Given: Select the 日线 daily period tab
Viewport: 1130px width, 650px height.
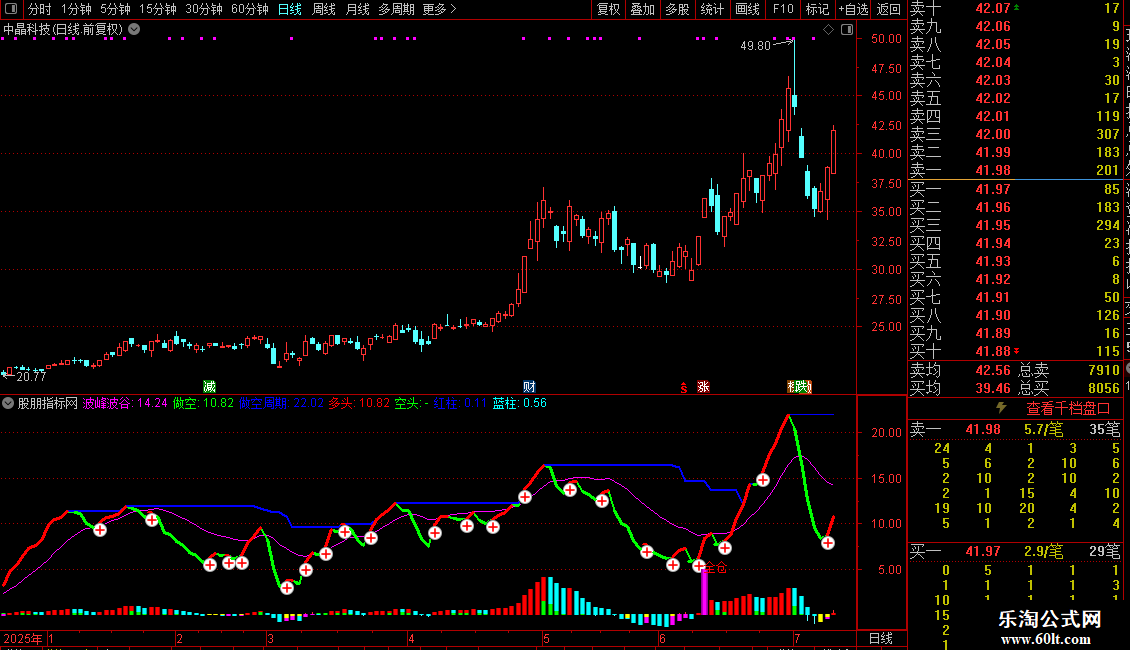Looking at the screenshot, I should click(x=290, y=9).
